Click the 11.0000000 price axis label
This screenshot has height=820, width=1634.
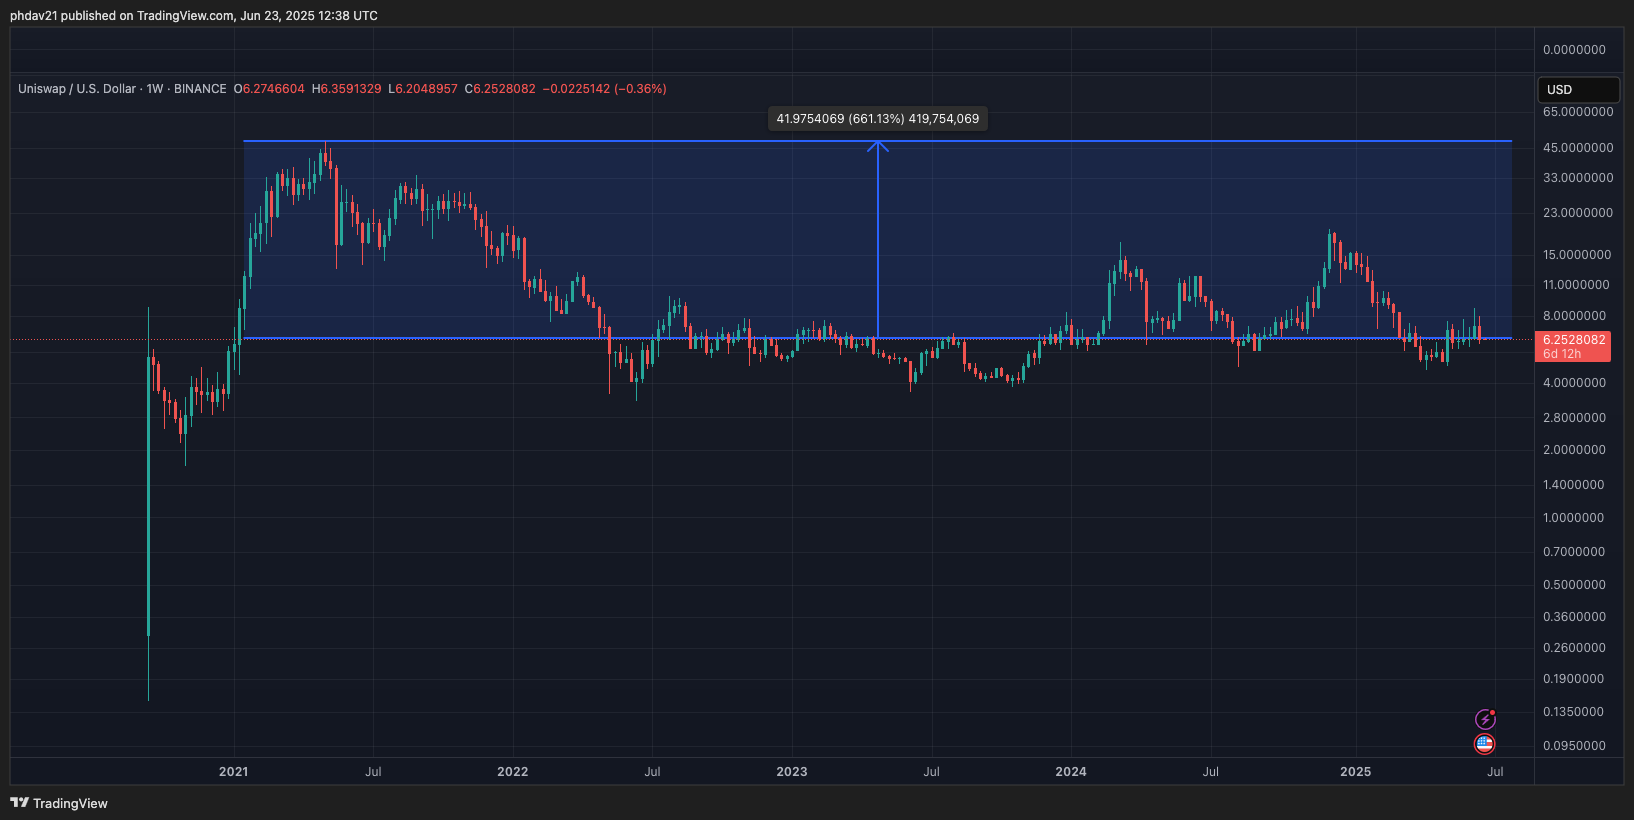tap(1578, 285)
